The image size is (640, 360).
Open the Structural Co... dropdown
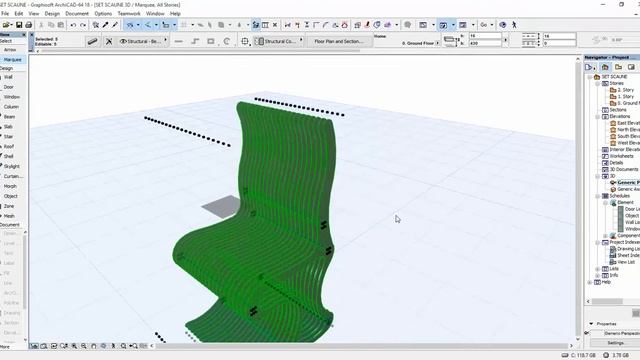(x=279, y=41)
